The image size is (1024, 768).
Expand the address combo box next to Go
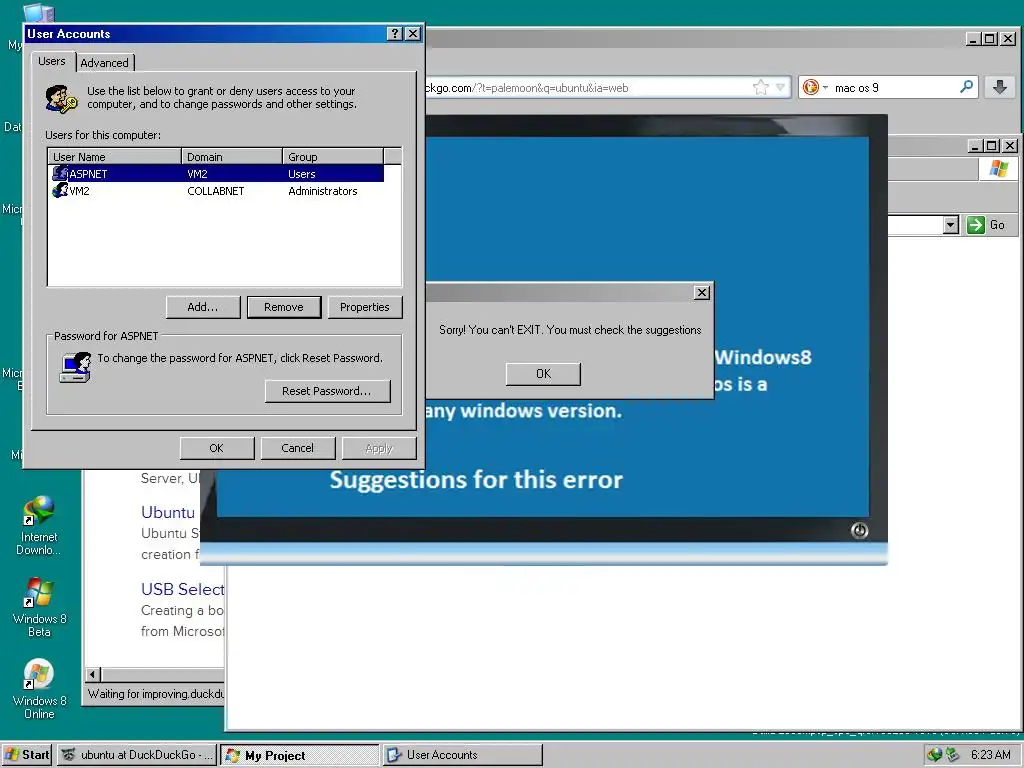coord(951,225)
